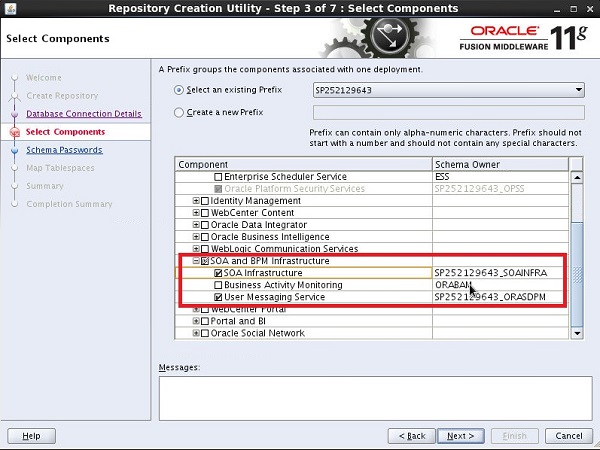Screen dimensions: 600x450
Task: Uncheck the SOA and BPM Infrastructure checkbox
Action: [x=205, y=261]
